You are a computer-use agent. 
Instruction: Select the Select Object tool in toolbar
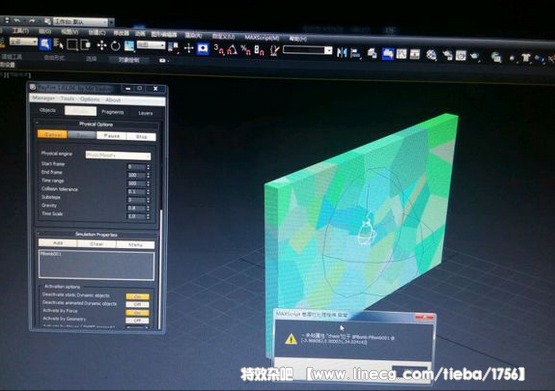point(45,44)
